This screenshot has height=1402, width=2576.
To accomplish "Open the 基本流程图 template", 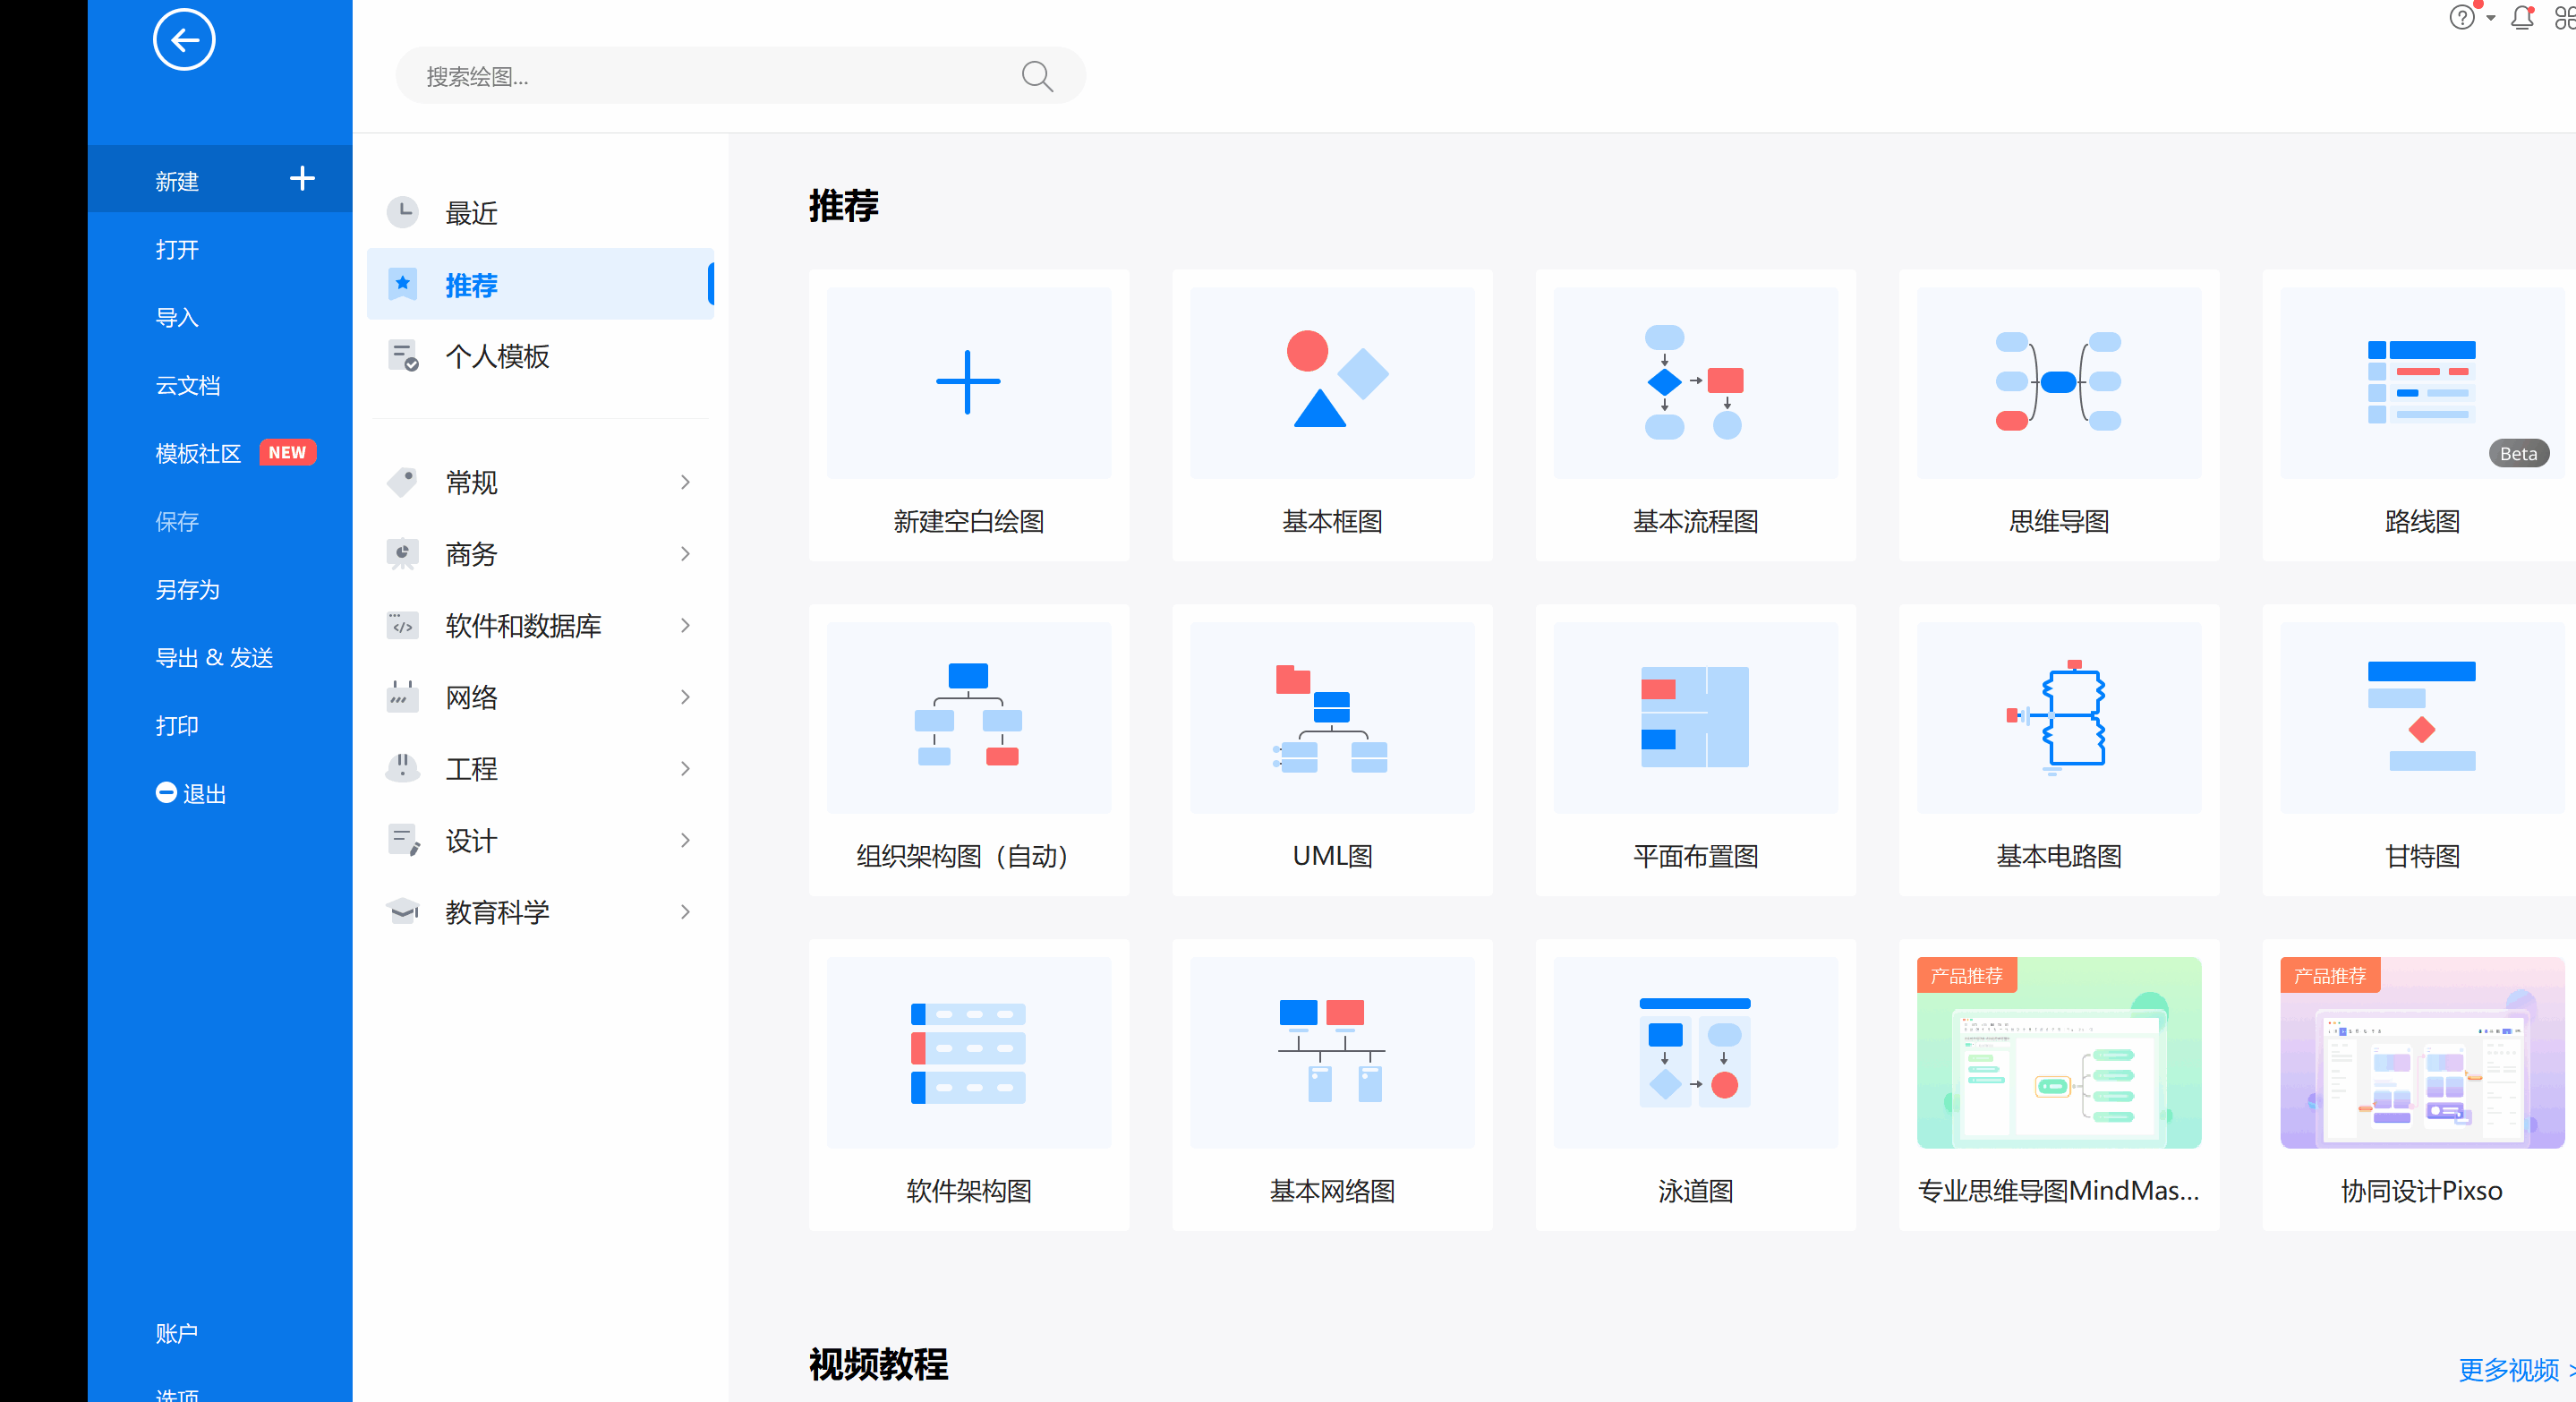I will point(1695,415).
